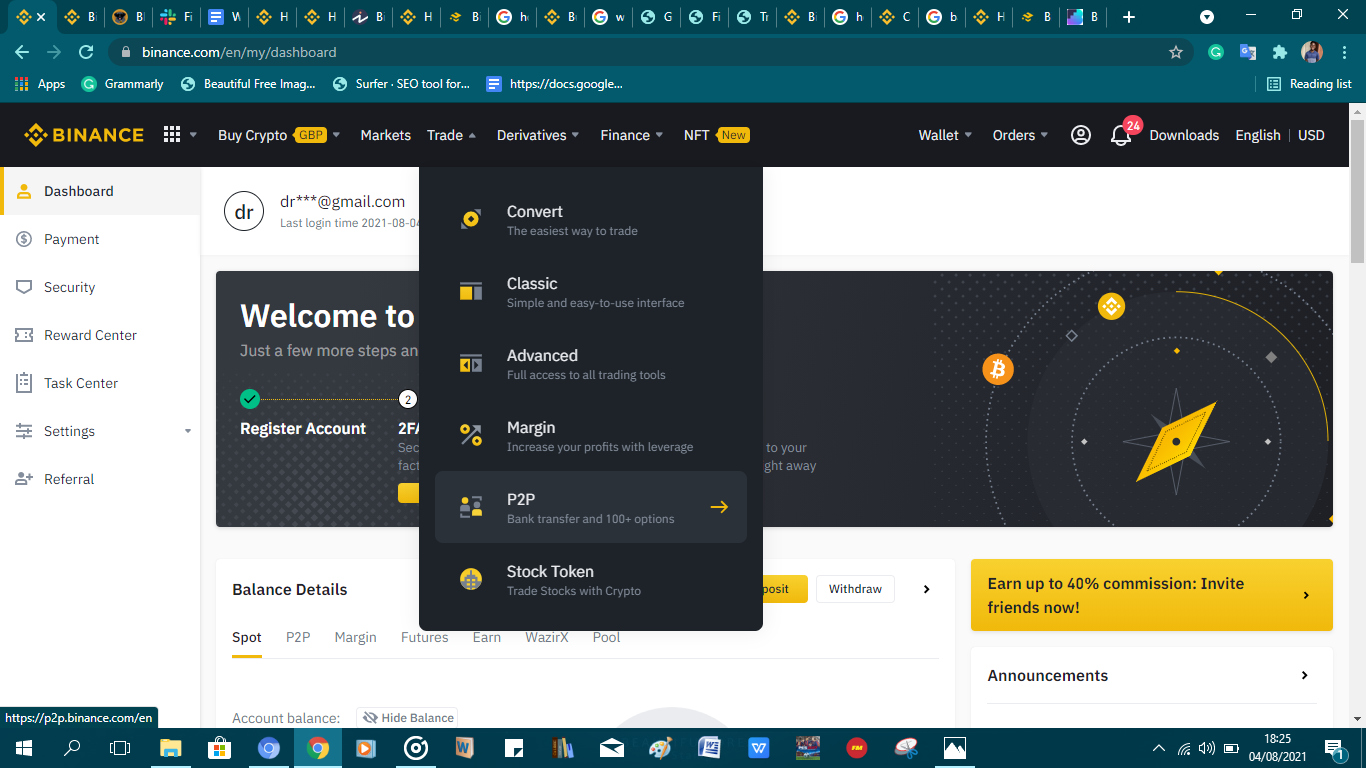Click the Convert icon in Trade menu
This screenshot has height=768, width=1366.
point(471,219)
